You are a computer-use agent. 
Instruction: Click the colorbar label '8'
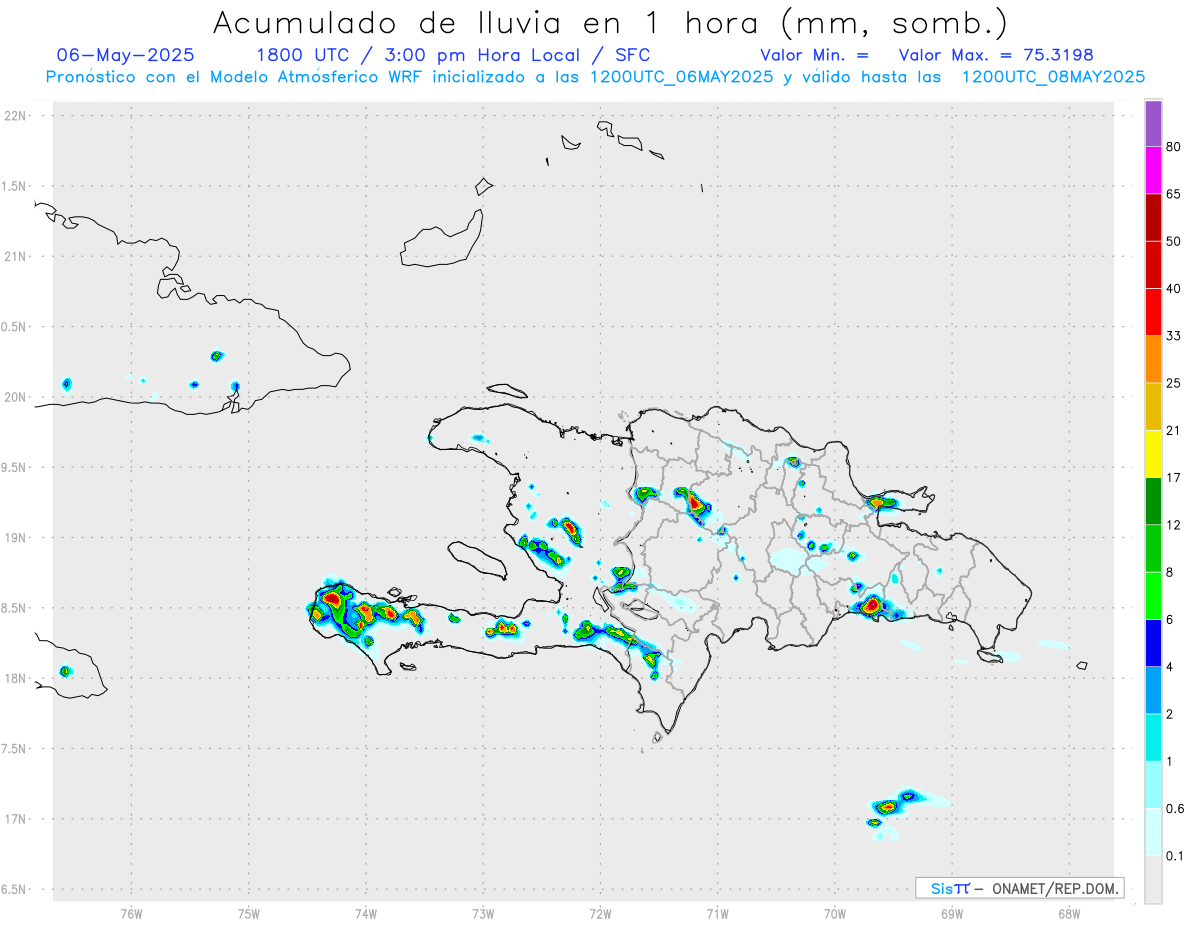pyautogui.click(x=1170, y=572)
